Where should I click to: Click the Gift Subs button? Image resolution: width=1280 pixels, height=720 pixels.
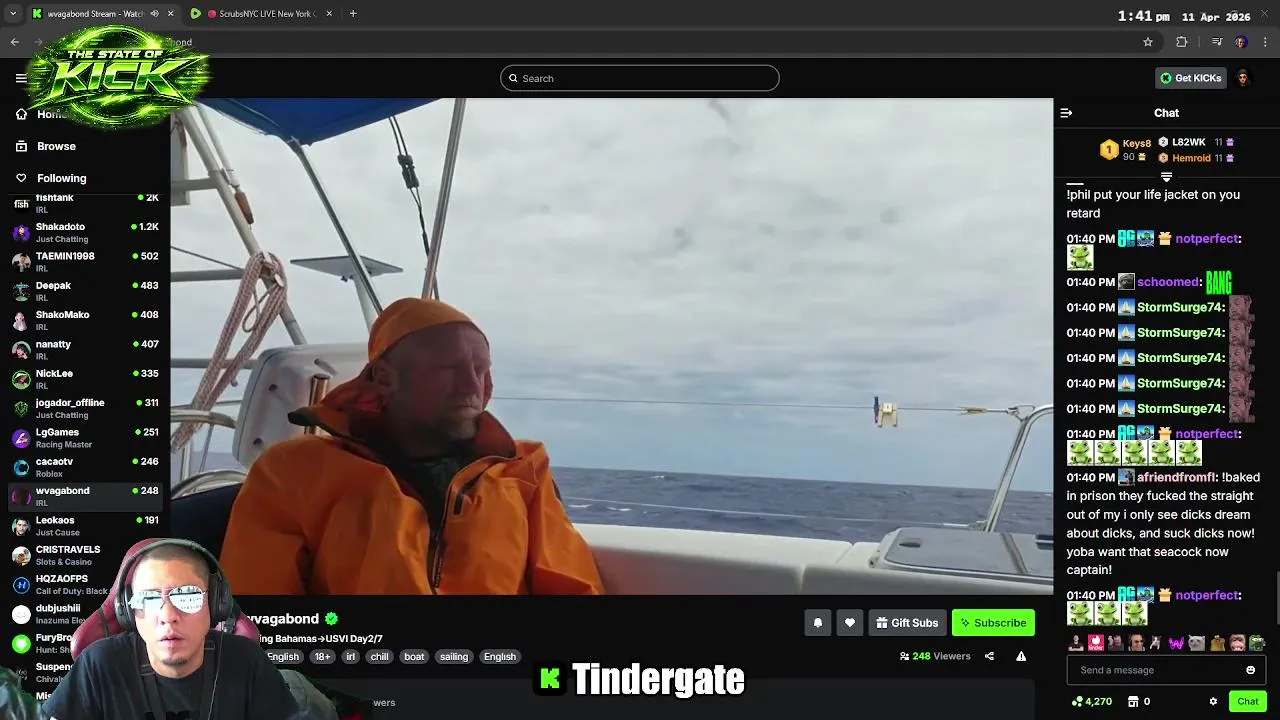(907, 623)
